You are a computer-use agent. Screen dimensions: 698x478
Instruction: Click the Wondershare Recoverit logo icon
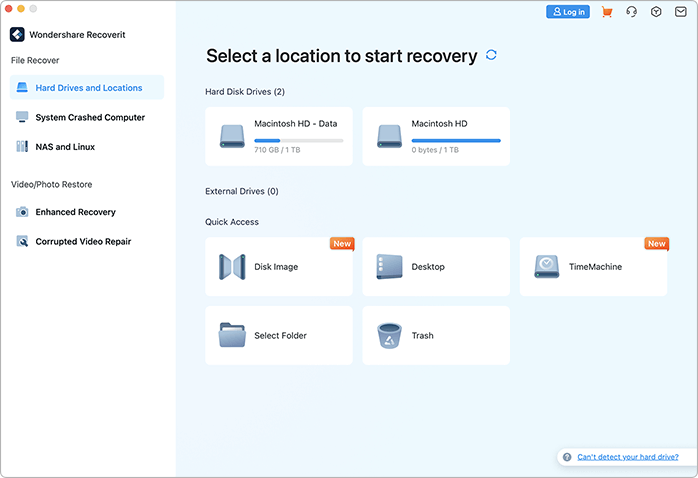[17, 35]
